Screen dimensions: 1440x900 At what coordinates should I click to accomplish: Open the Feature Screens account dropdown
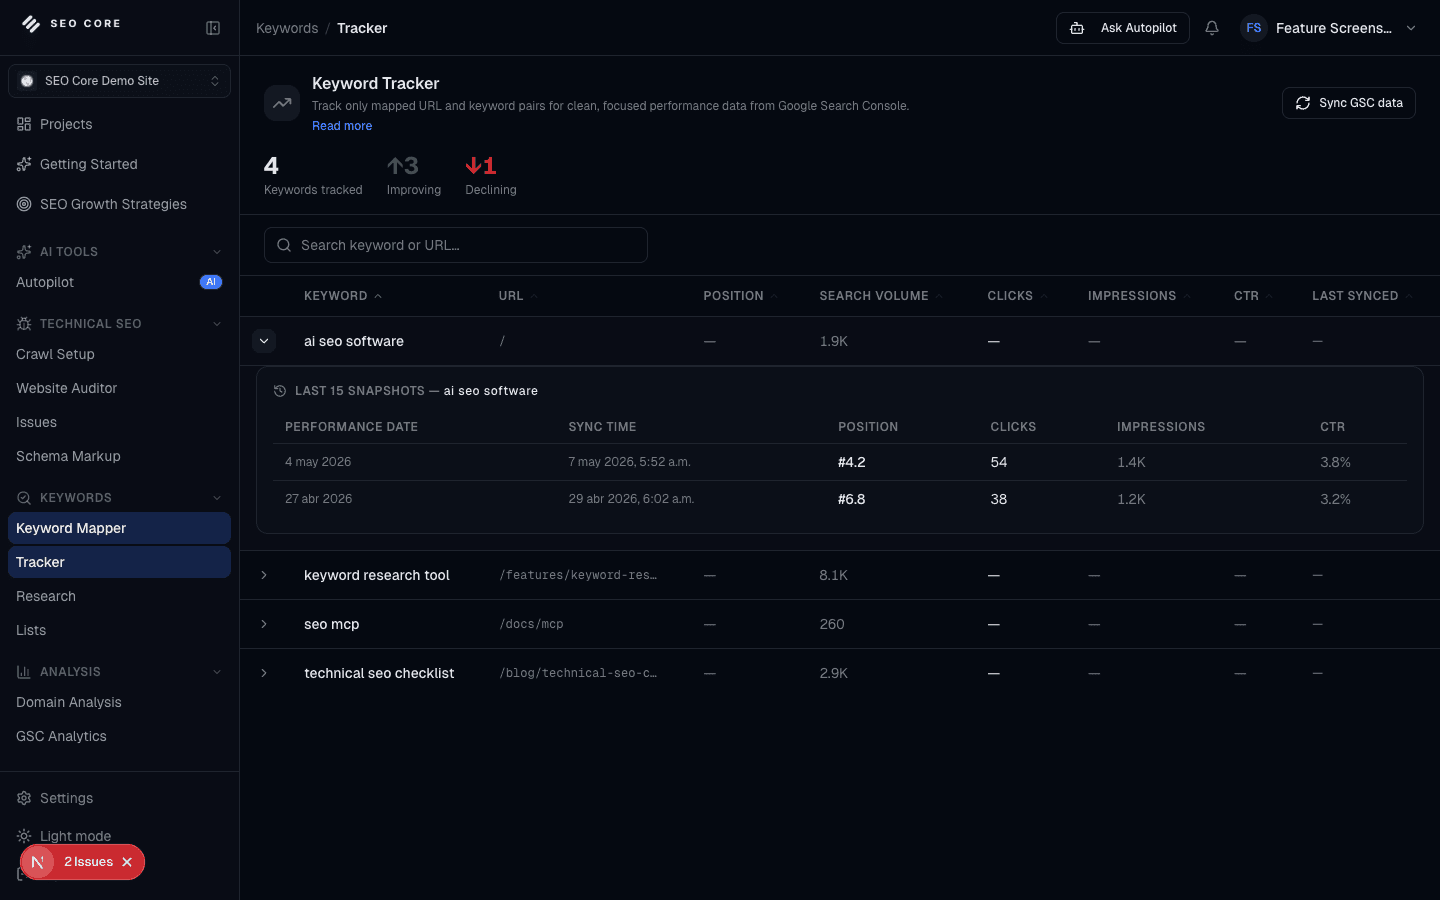(x=1329, y=28)
